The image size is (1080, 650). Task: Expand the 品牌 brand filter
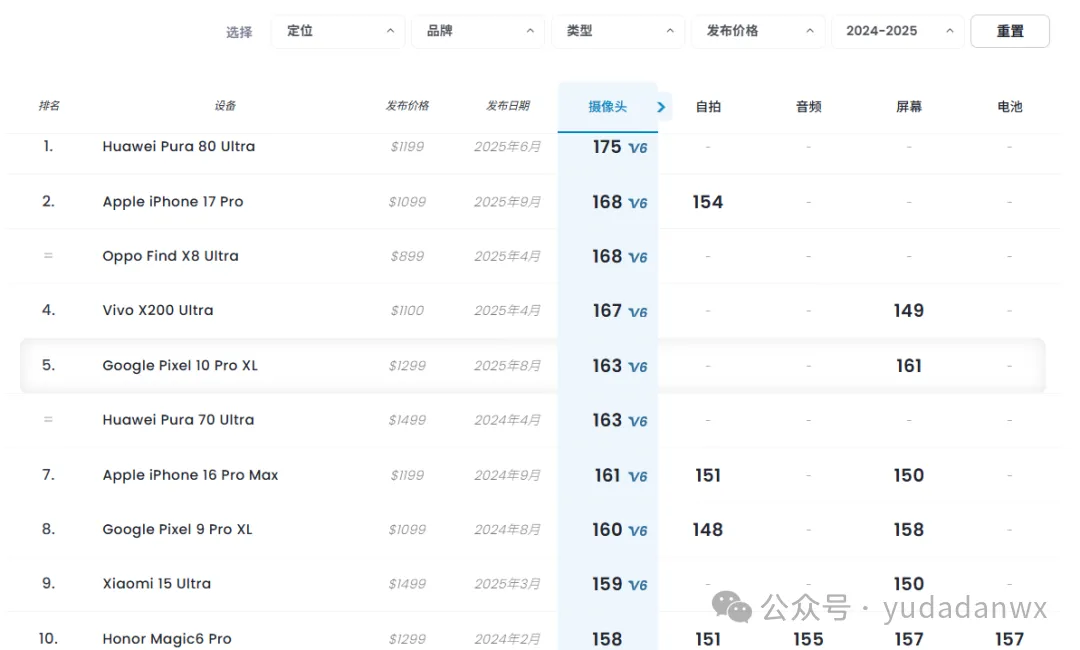pyautogui.click(x=478, y=31)
